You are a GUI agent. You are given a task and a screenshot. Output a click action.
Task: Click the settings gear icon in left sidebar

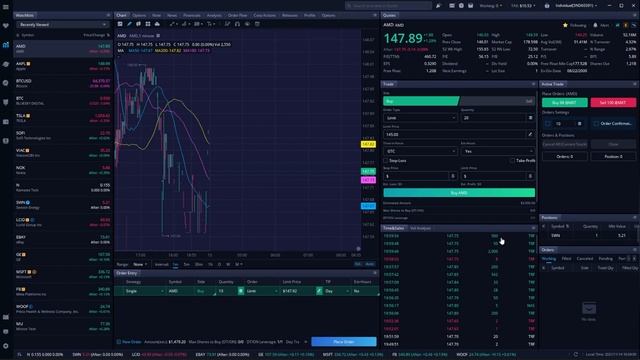coord(5,346)
